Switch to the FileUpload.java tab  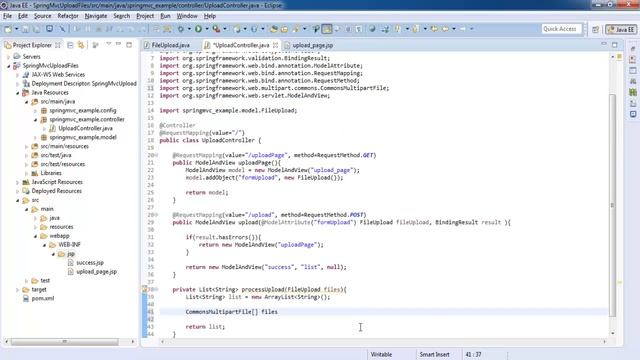(x=171, y=45)
